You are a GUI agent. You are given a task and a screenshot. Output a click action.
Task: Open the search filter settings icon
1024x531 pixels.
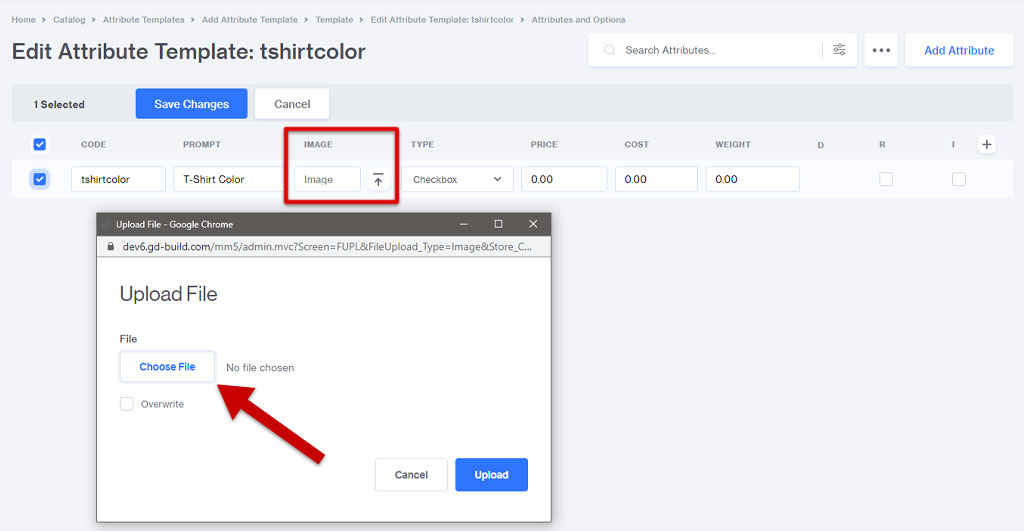tap(839, 50)
